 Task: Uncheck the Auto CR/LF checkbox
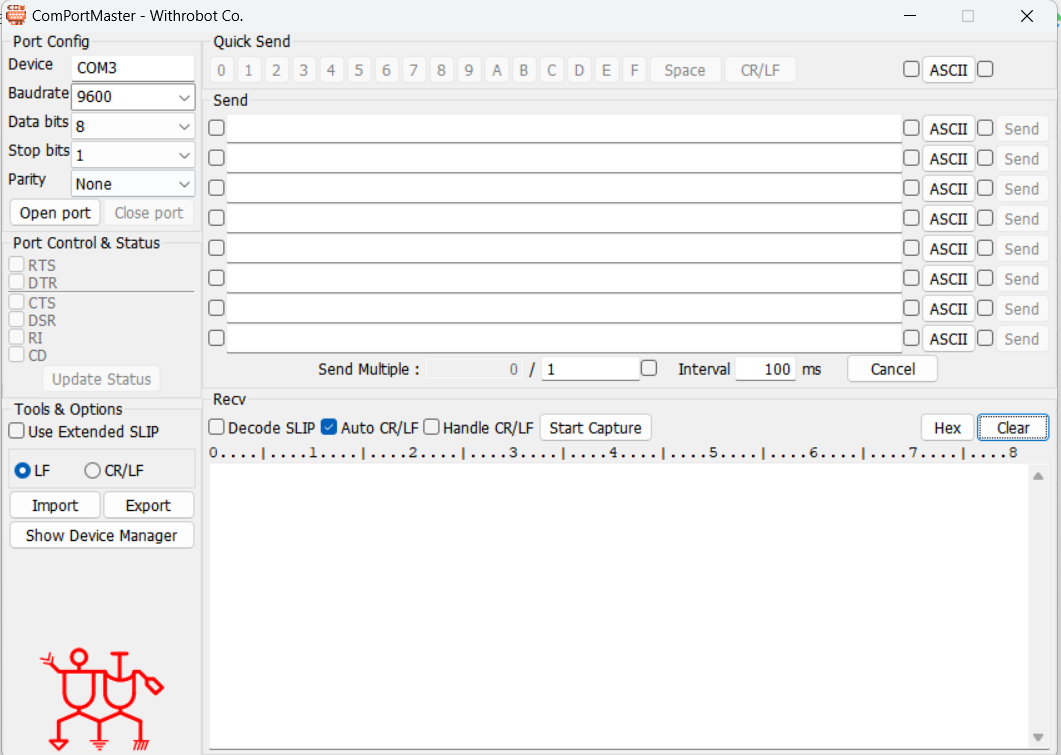point(329,427)
